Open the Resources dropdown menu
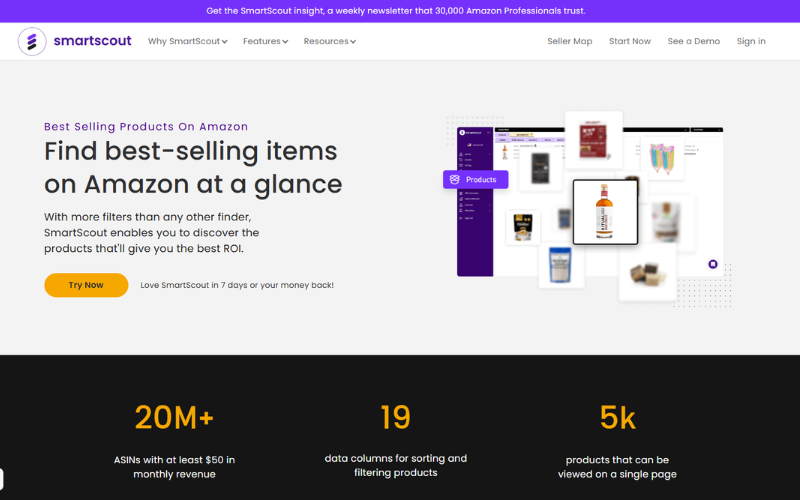The image size is (800, 500). (x=330, y=41)
